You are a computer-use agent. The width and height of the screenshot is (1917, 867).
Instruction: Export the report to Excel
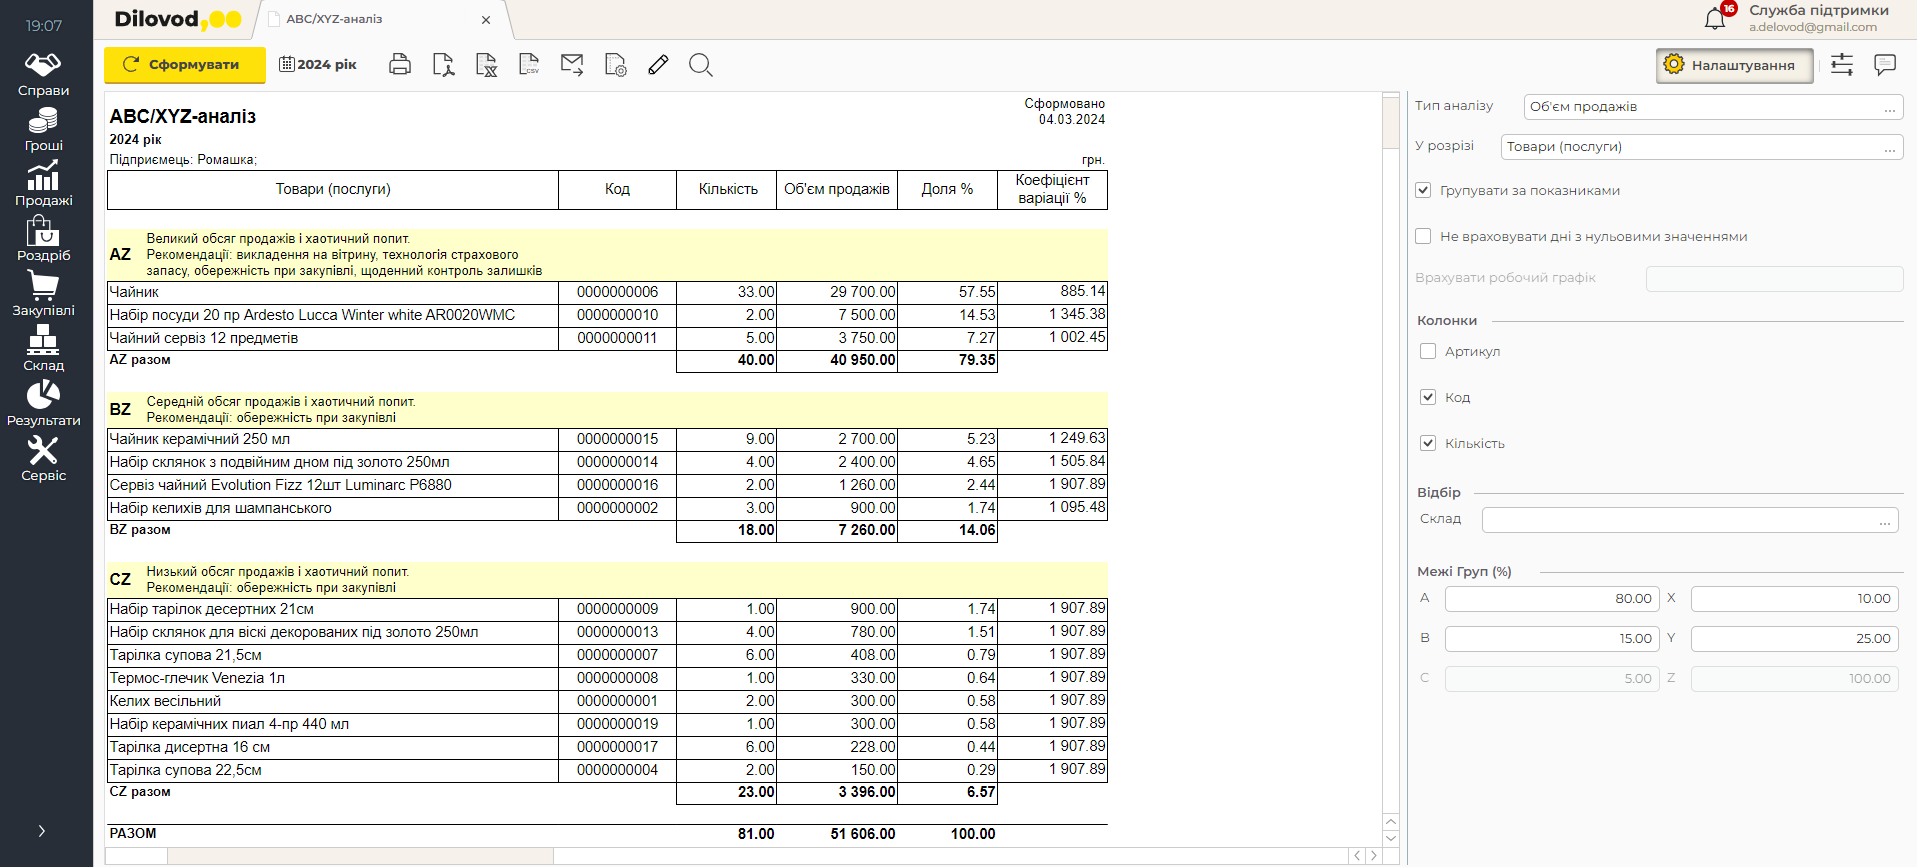pyautogui.click(x=486, y=65)
